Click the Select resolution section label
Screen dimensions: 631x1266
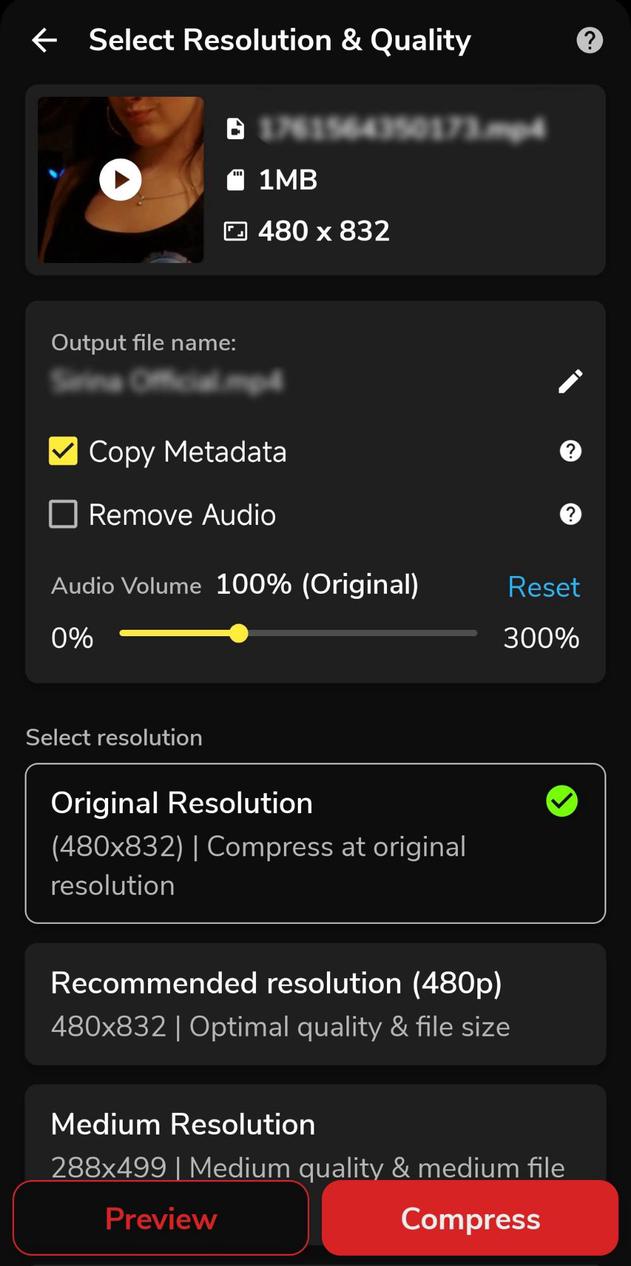tap(113, 737)
